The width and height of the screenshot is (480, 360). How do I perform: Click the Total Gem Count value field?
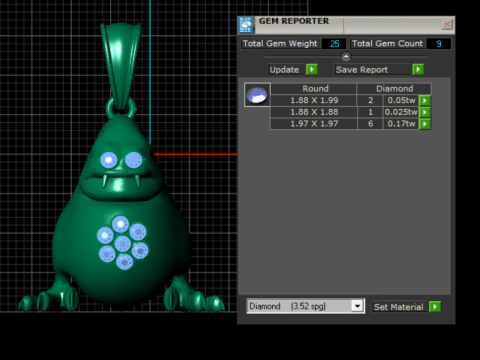tap(439, 44)
